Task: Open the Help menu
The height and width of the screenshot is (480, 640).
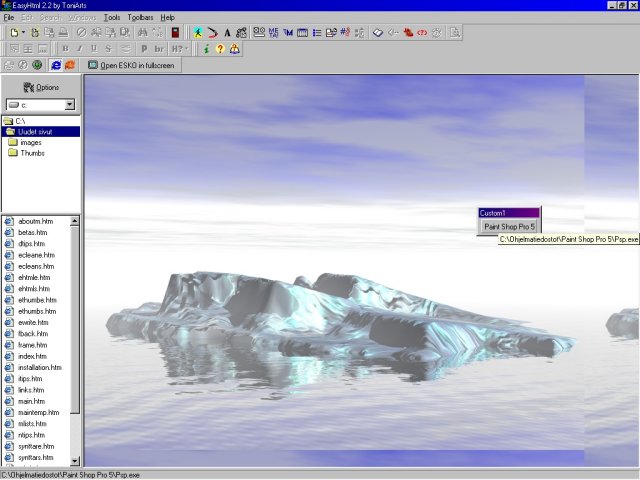Action: tap(167, 17)
